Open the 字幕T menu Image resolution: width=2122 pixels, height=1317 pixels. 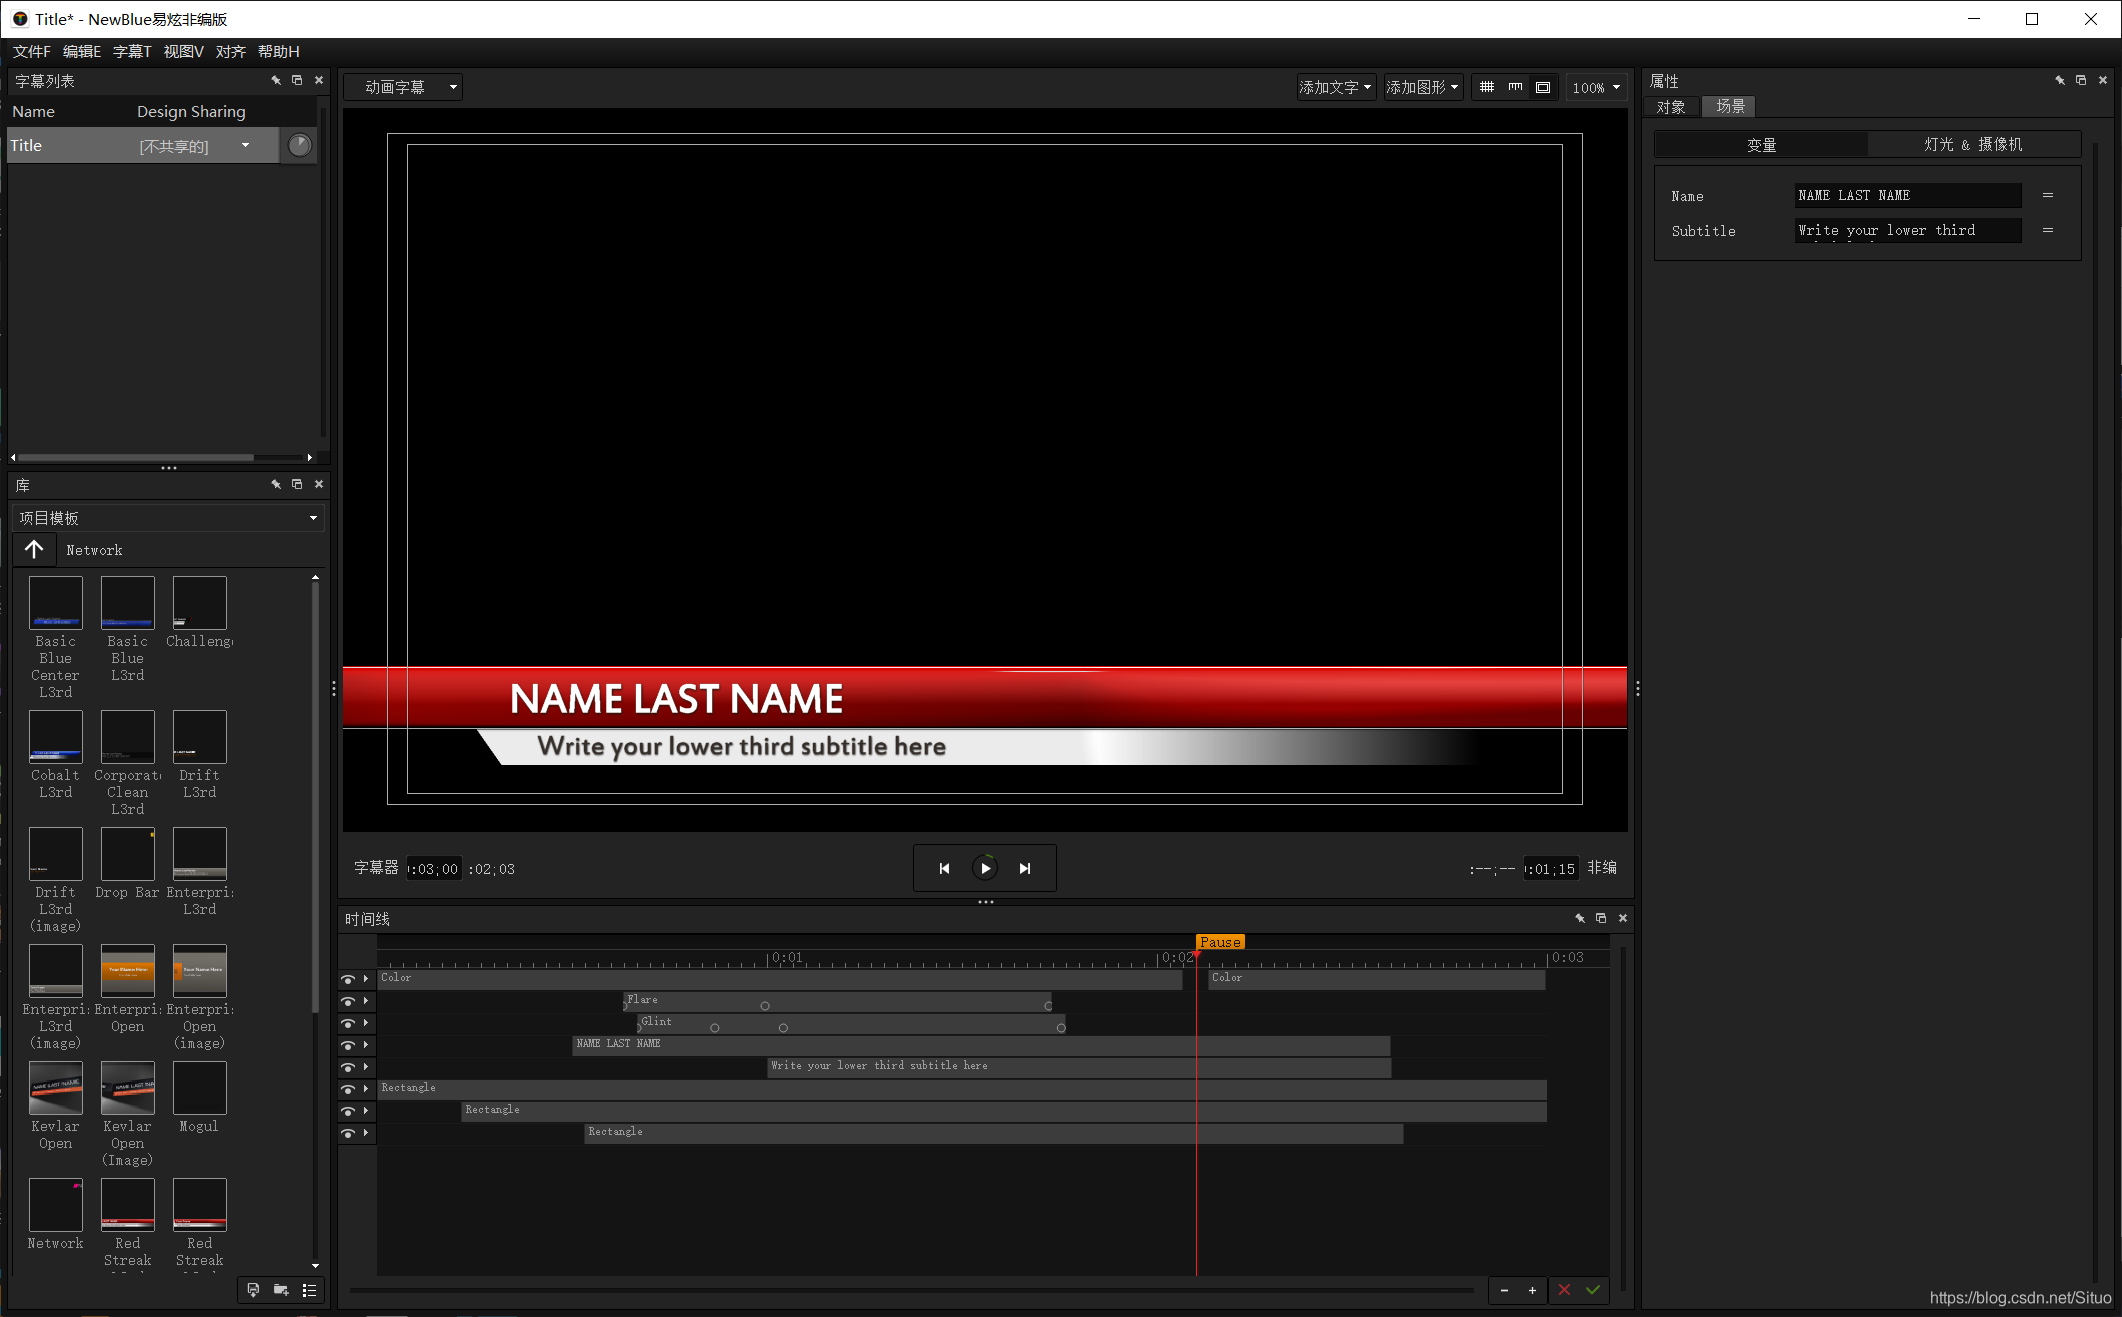pos(132,51)
